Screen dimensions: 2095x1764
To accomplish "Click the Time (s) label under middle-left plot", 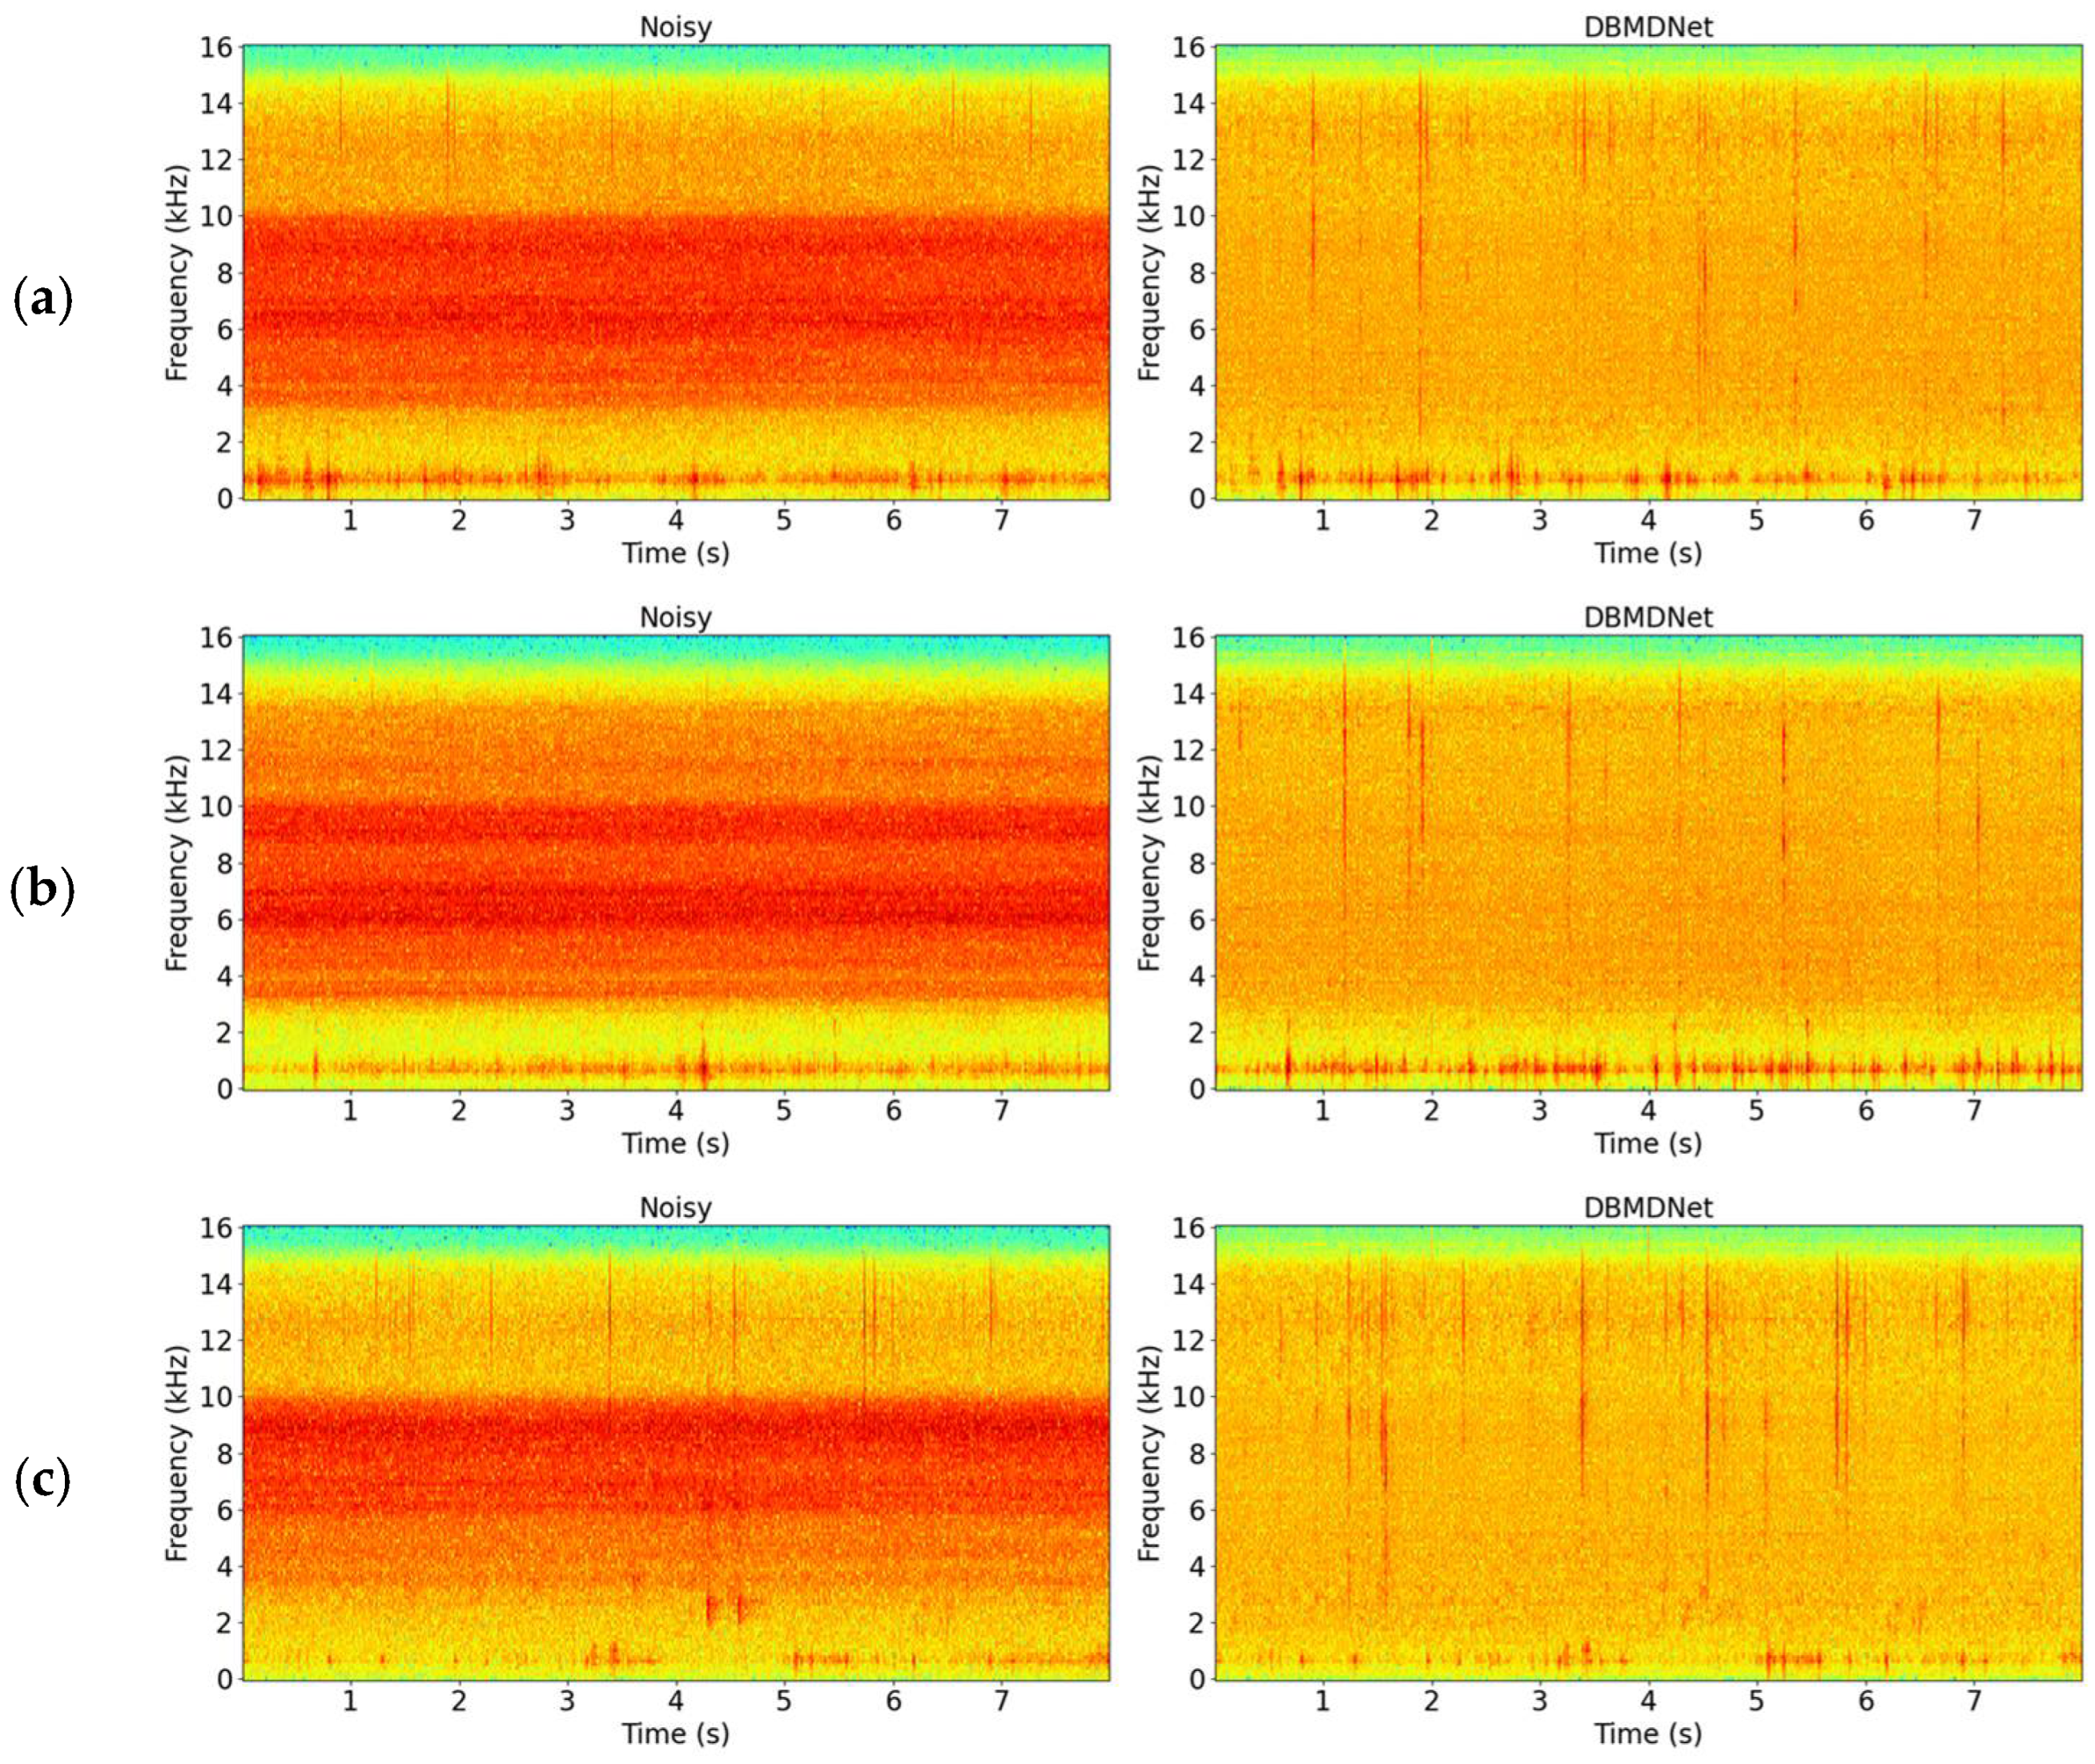I will (675, 1143).
